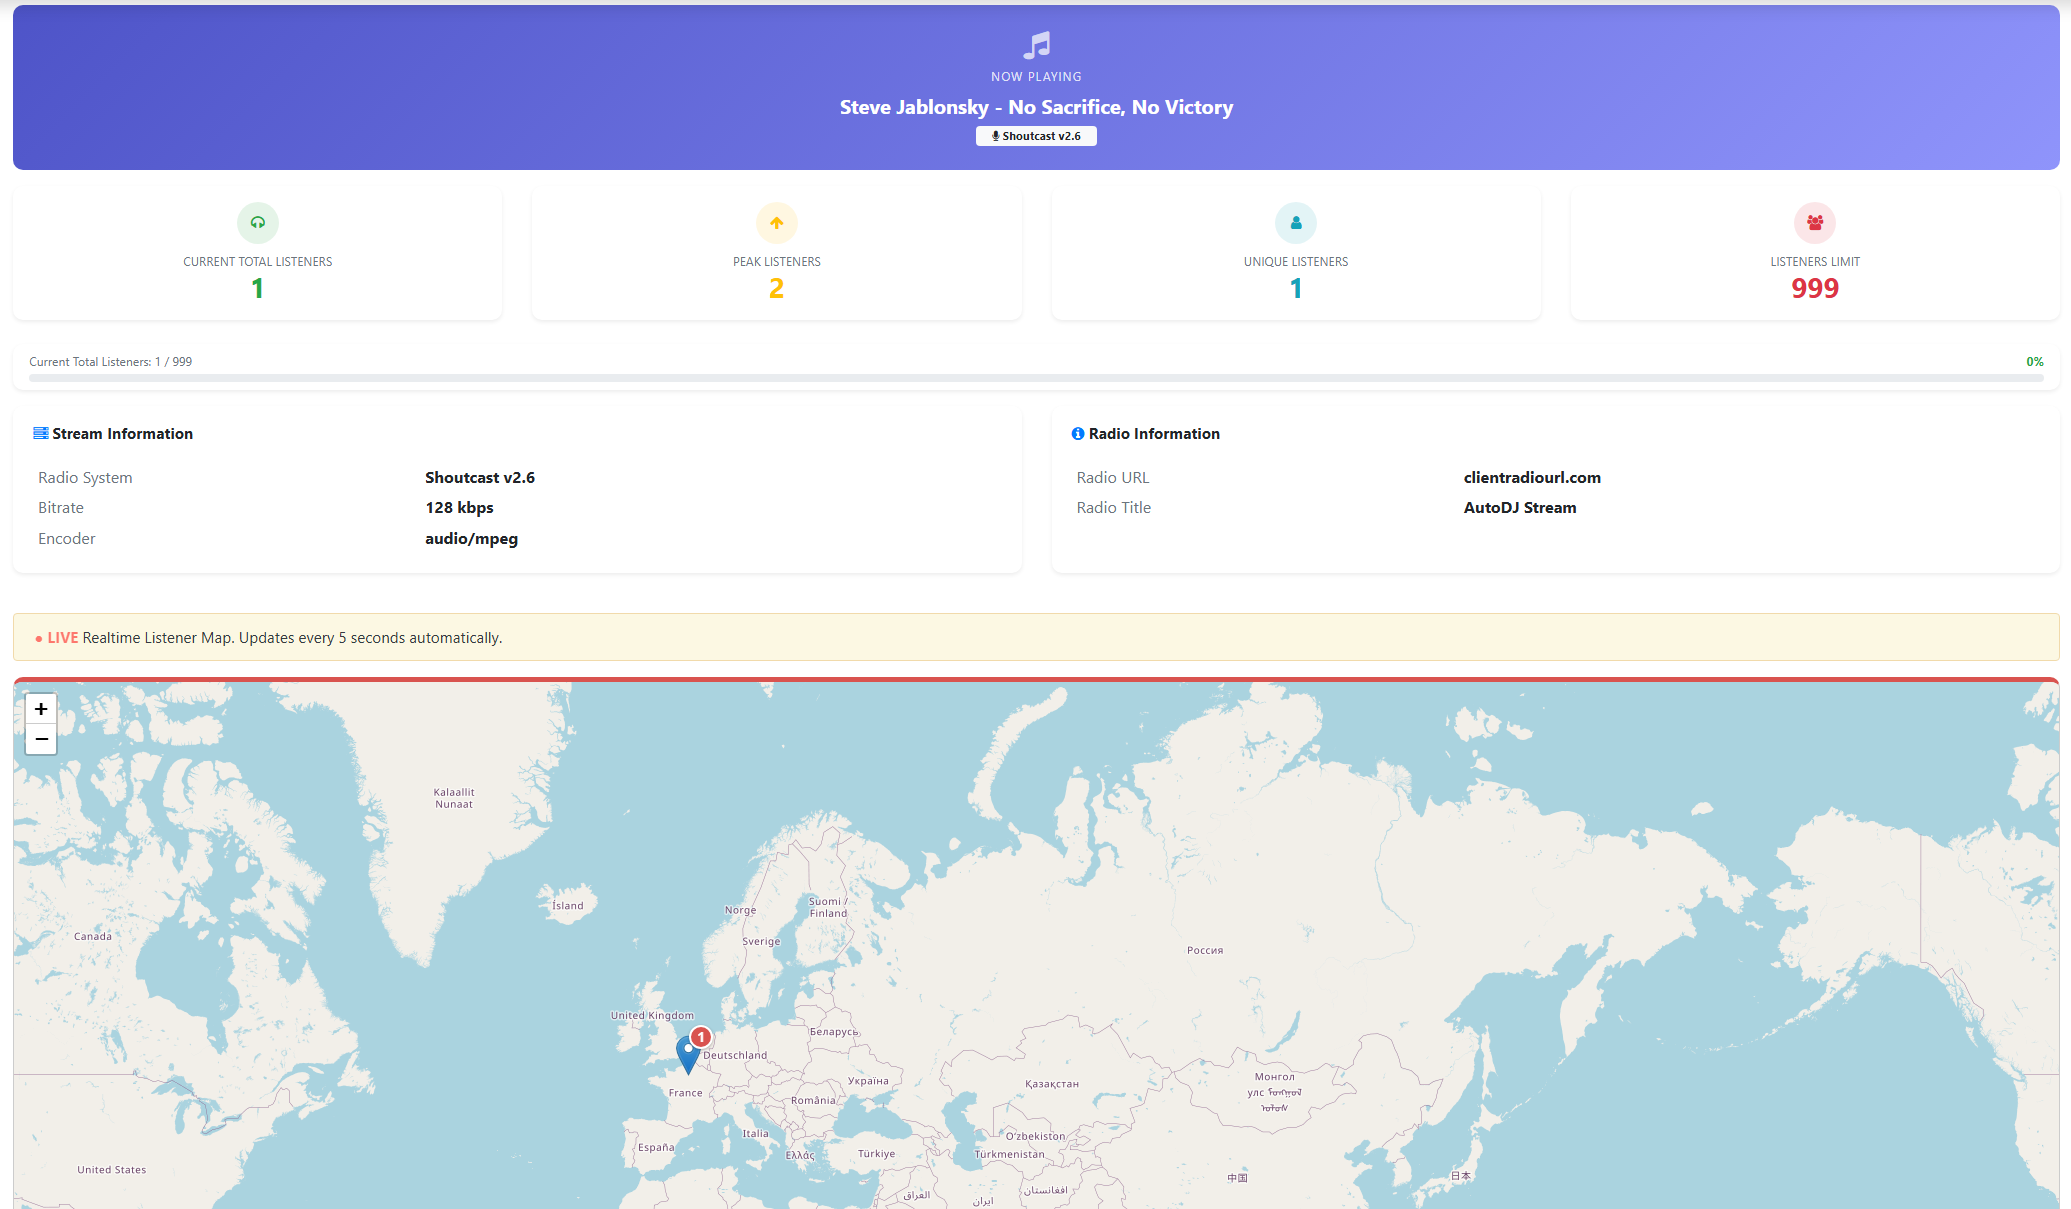The width and height of the screenshot is (2071, 1209).
Task: Click the orange arrow Peak Listeners icon
Action: coord(777,223)
